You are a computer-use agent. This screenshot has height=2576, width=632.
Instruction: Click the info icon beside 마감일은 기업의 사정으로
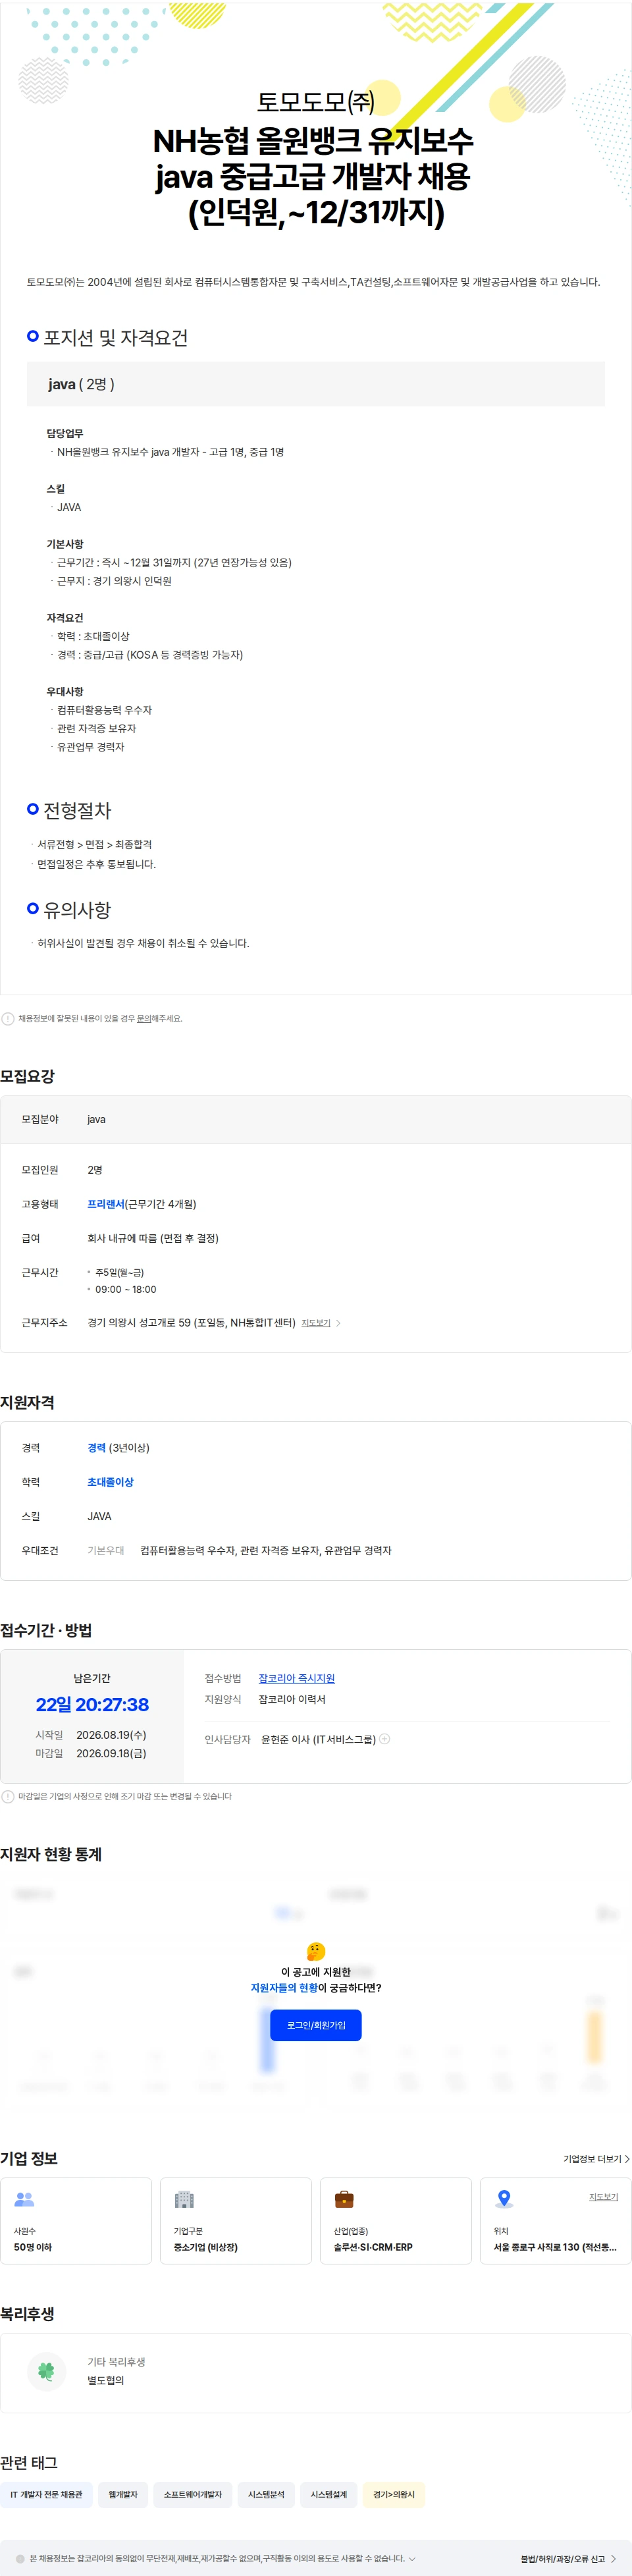8,1796
